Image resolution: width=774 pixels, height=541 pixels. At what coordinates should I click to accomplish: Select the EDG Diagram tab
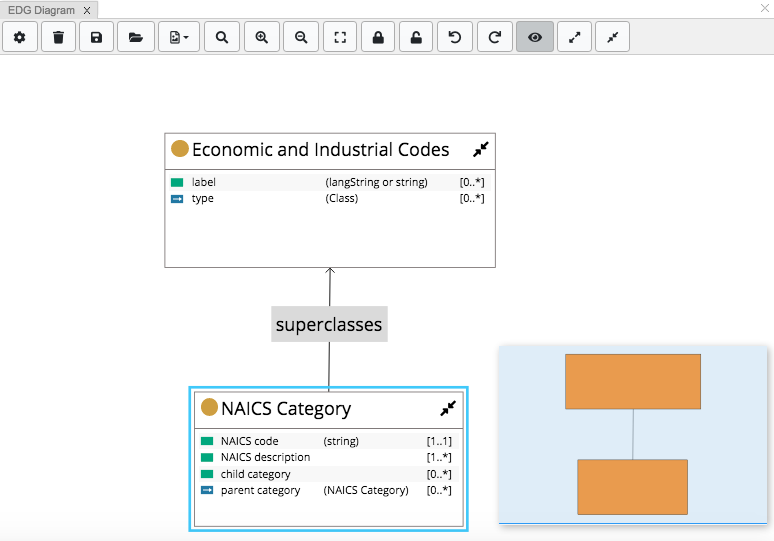point(41,10)
